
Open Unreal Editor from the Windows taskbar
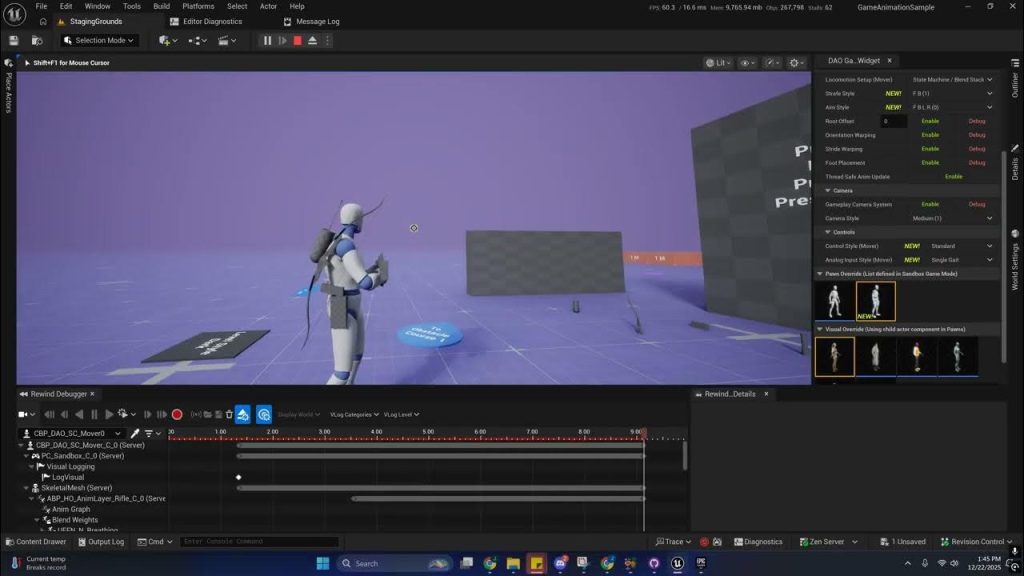[x=677, y=563]
